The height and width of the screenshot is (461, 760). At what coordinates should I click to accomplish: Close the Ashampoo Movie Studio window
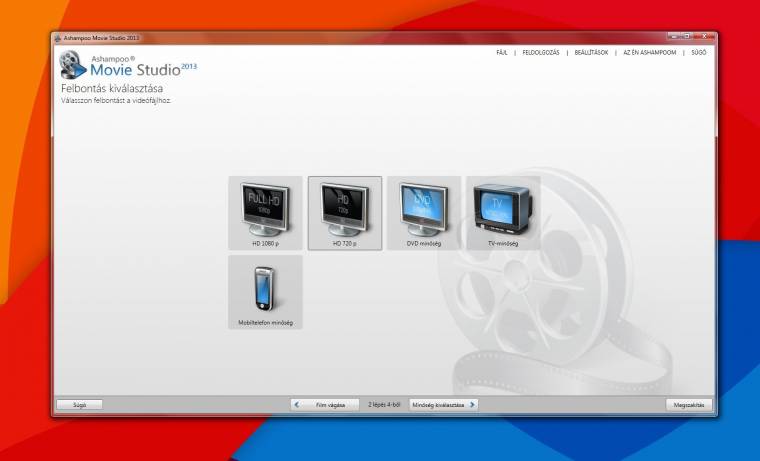click(x=705, y=36)
